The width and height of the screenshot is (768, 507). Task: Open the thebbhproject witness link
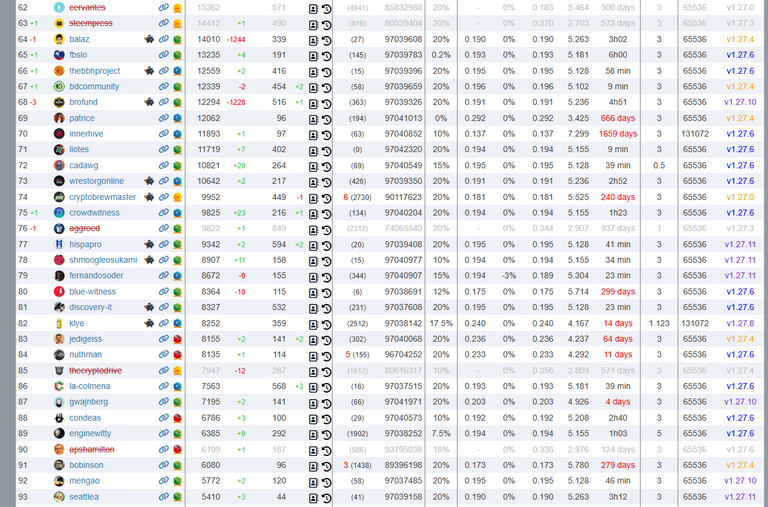click(x=95, y=71)
